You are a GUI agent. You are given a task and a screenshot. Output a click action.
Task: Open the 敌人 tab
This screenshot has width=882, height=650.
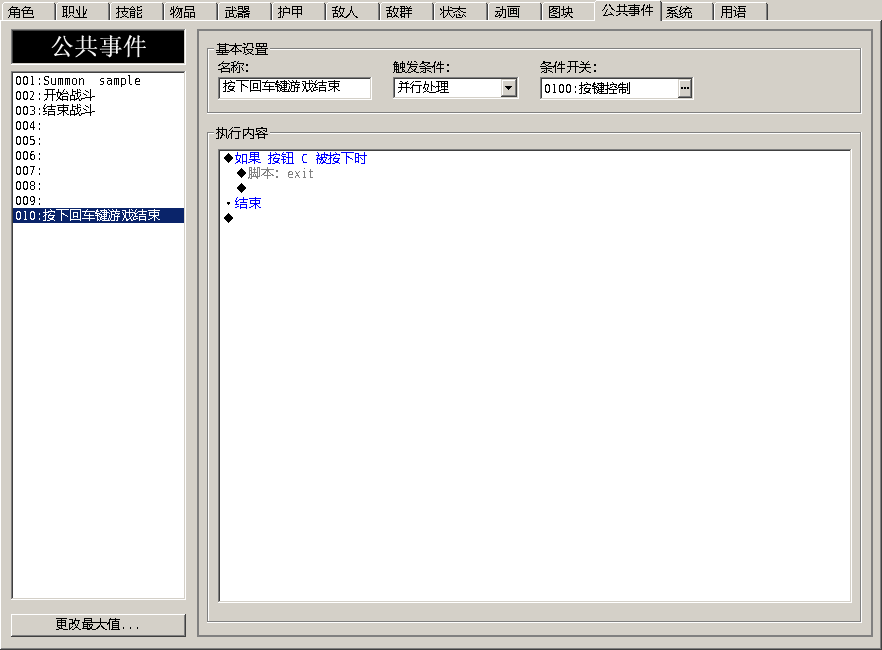click(x=352, y=12)
